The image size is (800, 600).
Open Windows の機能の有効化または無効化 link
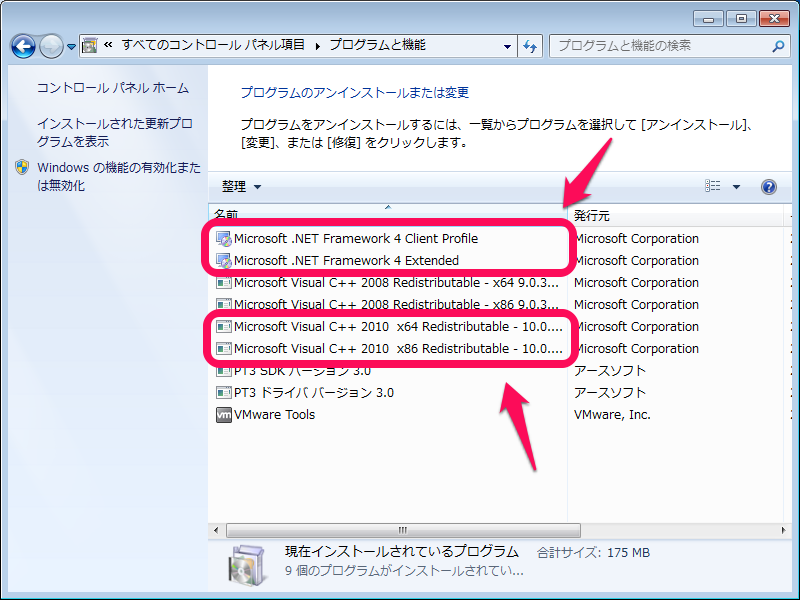119,177
